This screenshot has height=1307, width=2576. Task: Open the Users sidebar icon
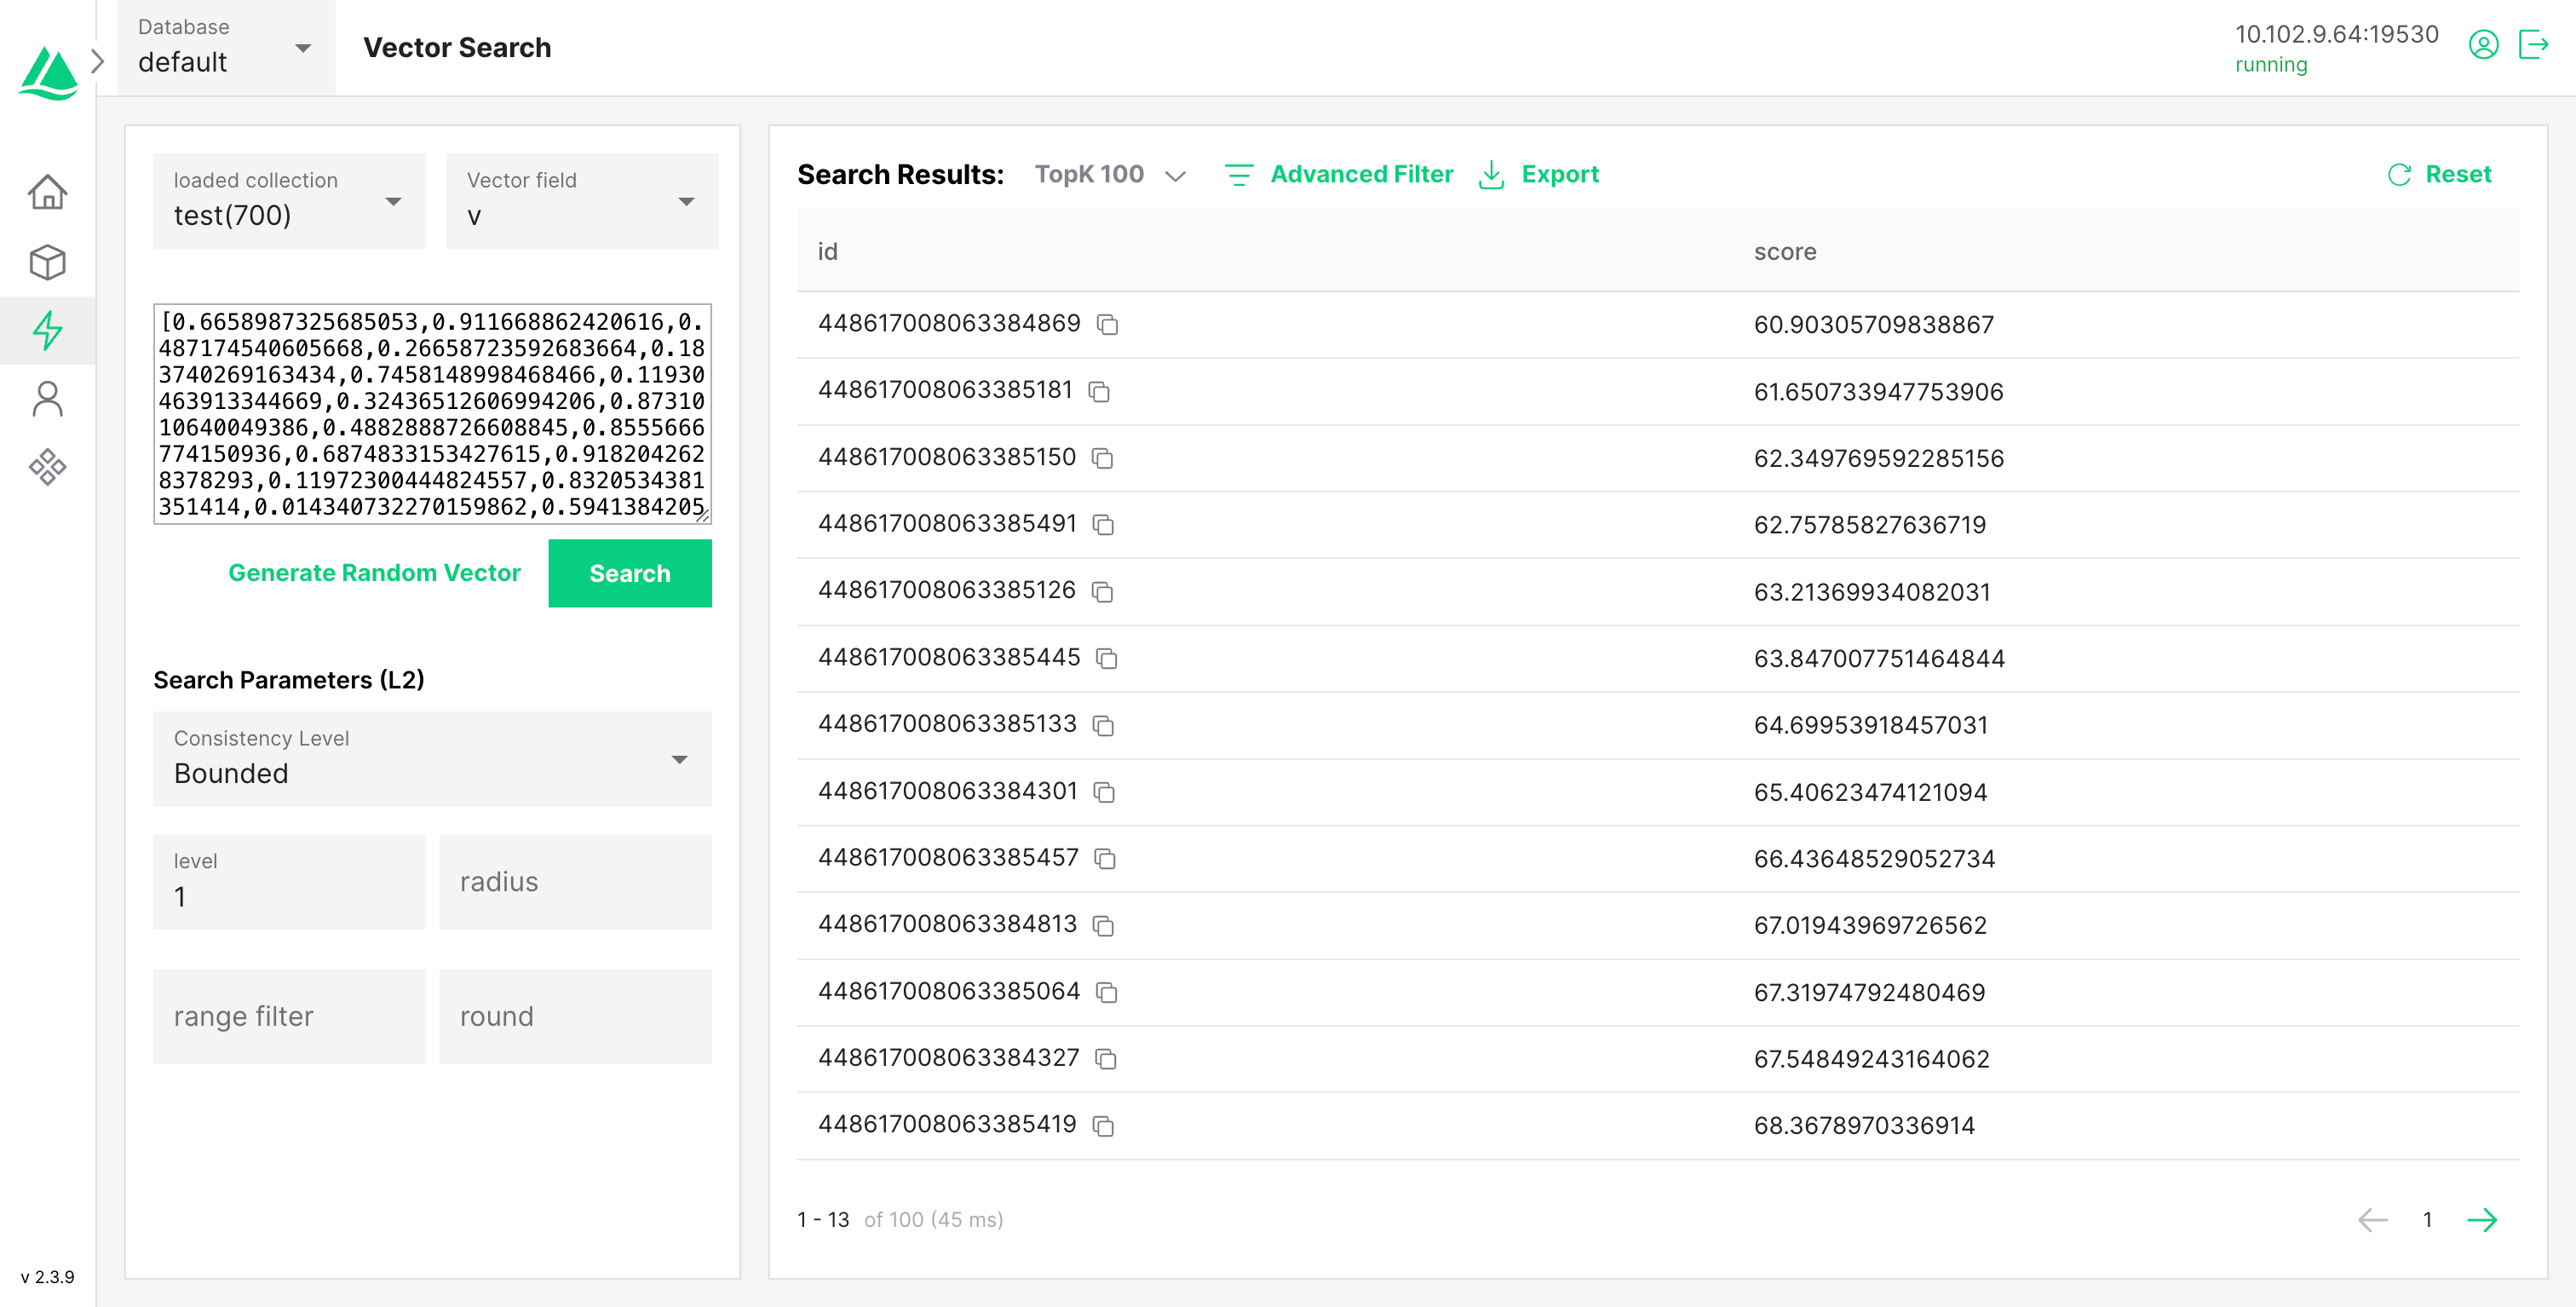click(x=47, y=398)
